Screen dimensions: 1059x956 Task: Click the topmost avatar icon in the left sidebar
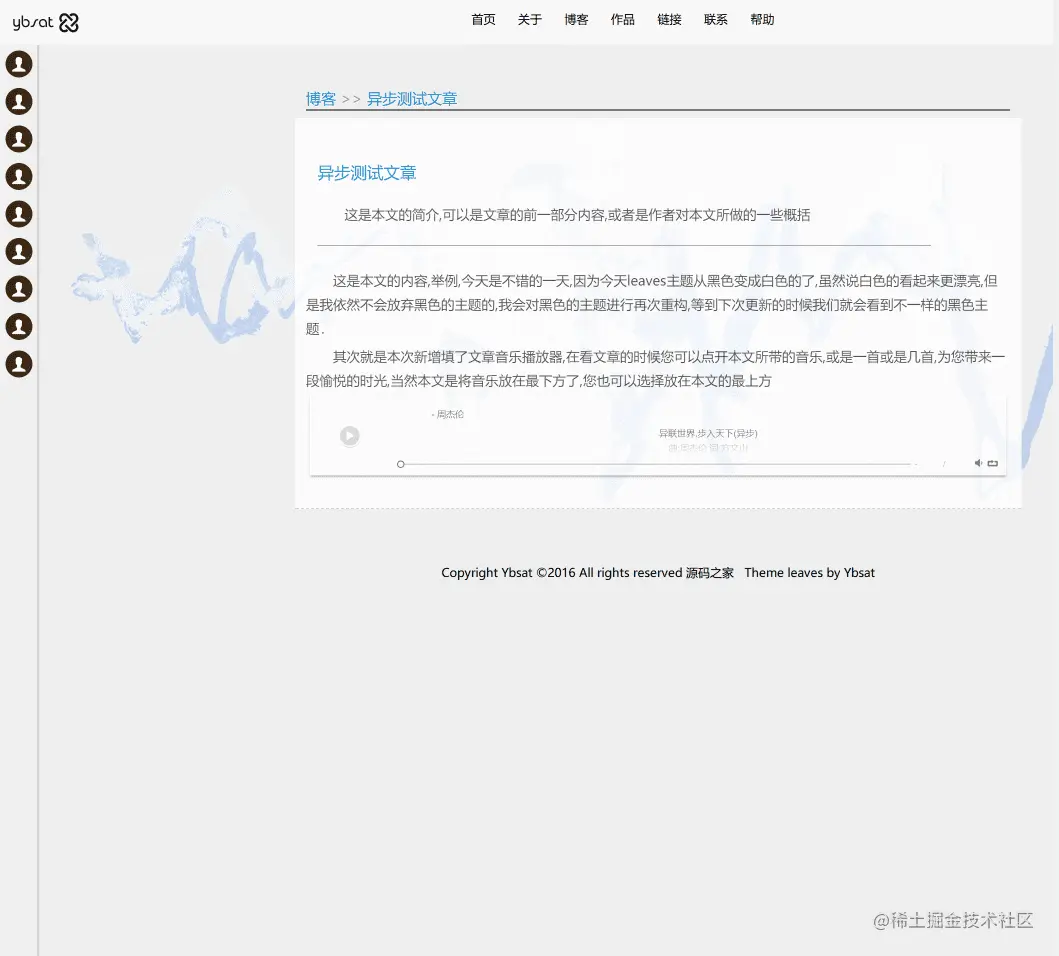pyautogui.click(x=19, y=63)
